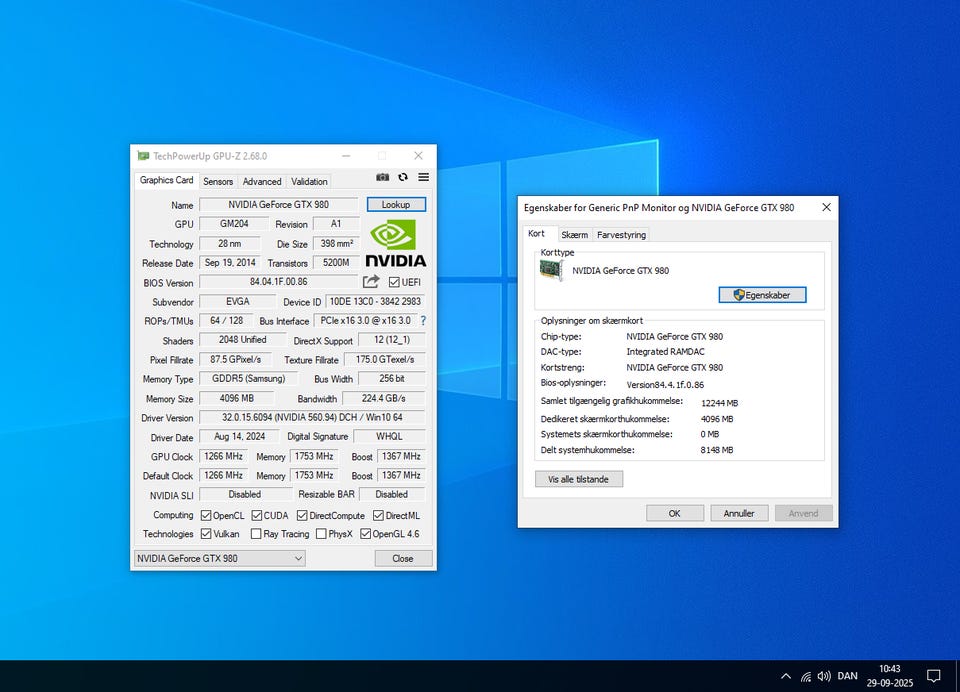960x692 pixels.
Task: Click the GPU Name text field
Action: (278, 205)
